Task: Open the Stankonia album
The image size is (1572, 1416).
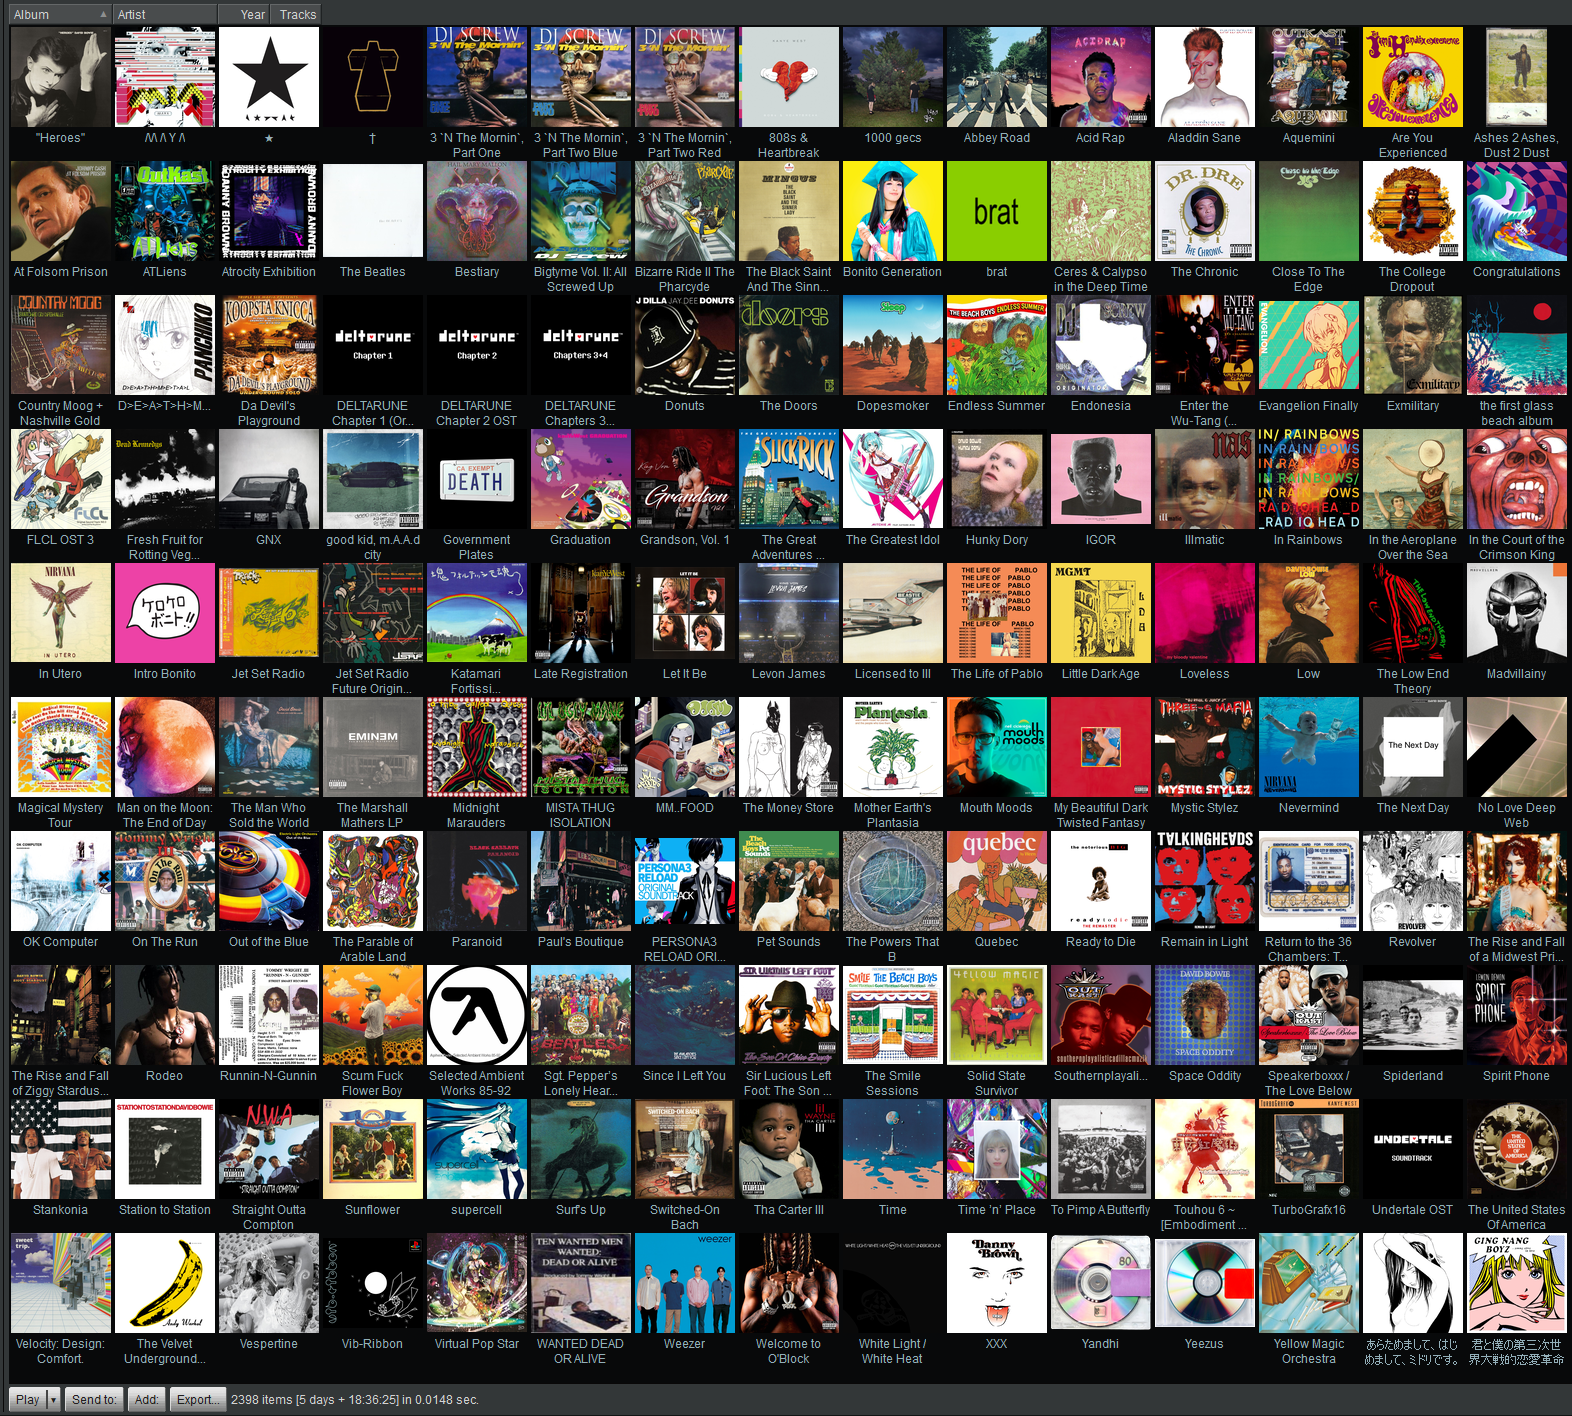Action: tap(61, 1149)
